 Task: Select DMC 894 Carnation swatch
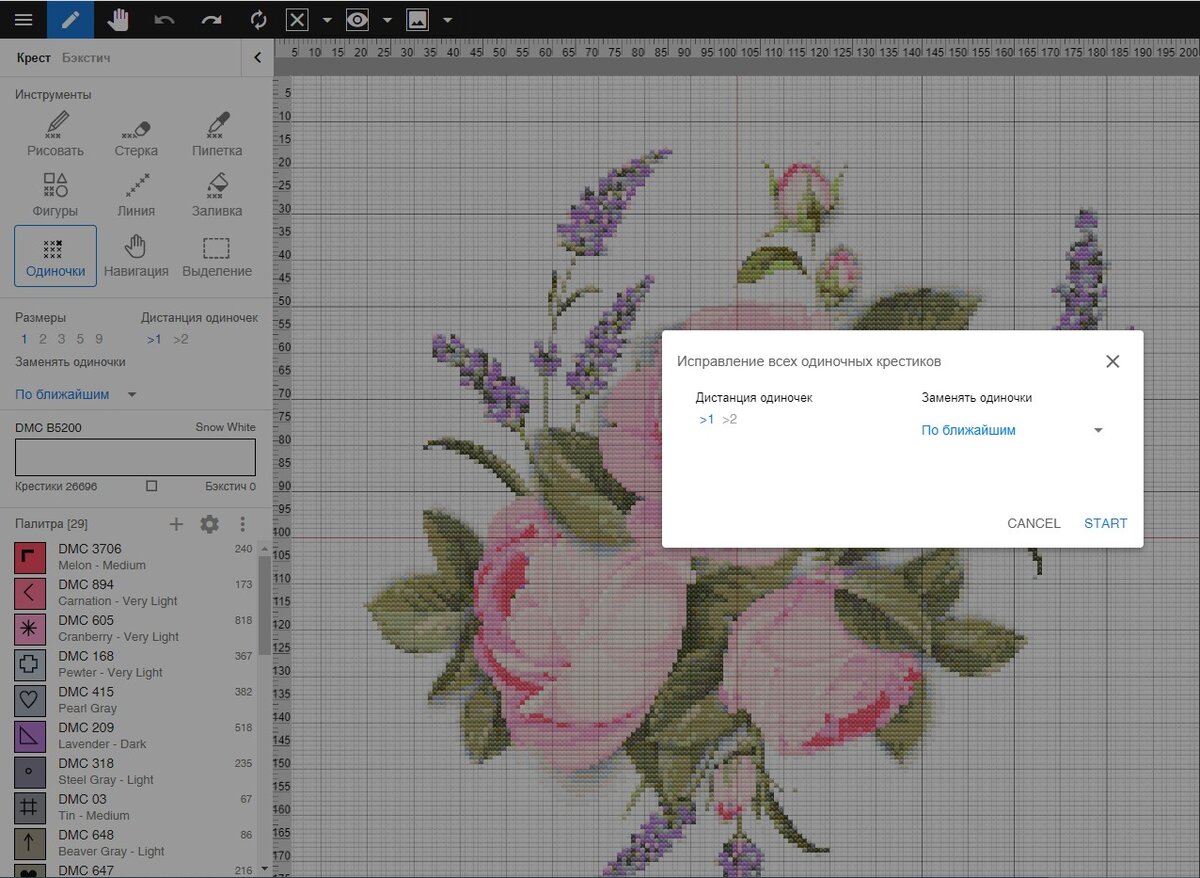pyautogui.click(x=29, y=593)
